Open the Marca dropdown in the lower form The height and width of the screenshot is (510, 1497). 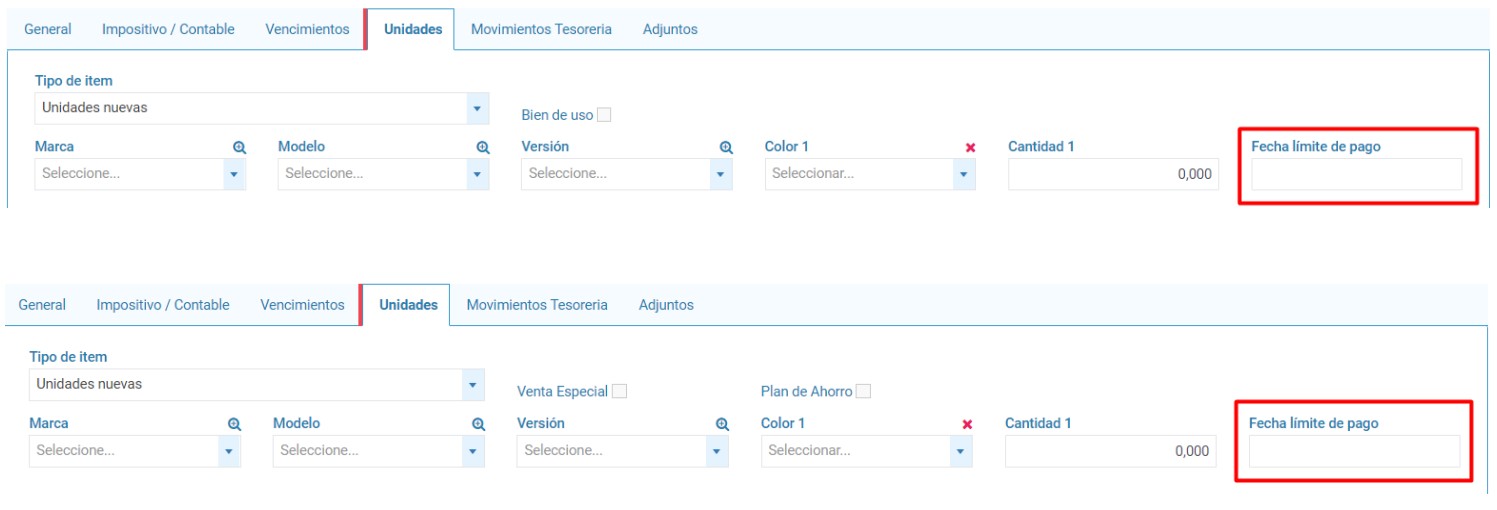[x=231, y=451]
